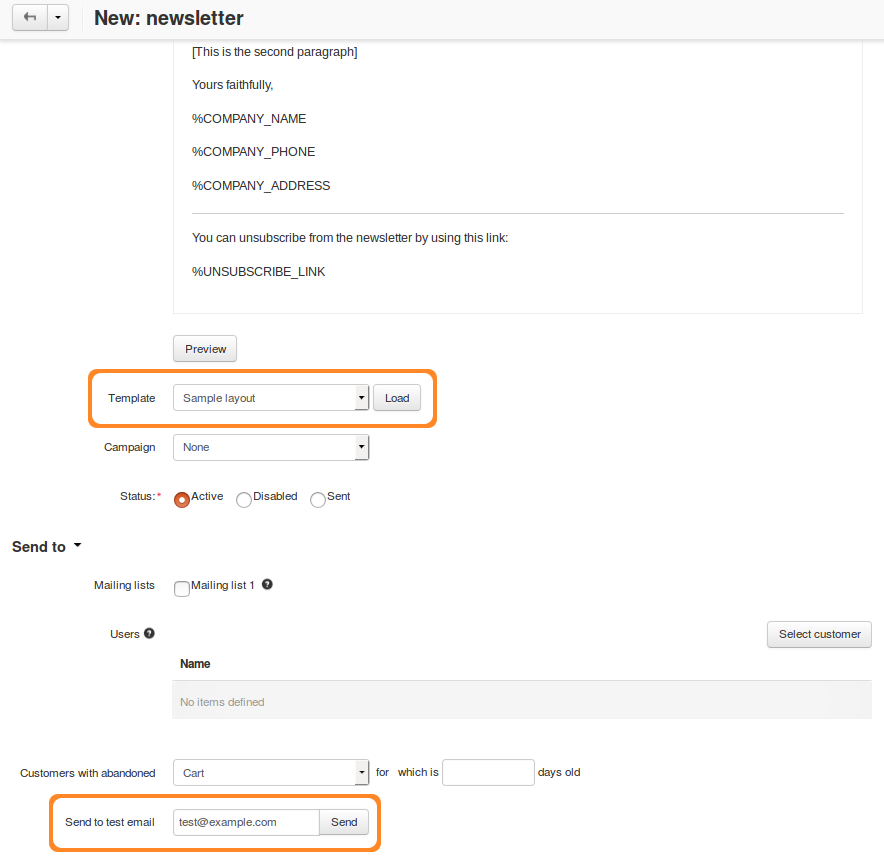Click the help icon next to Mailing list 1
Image resolution: width=884 pixels, height=858 pixels.
[267, 585]
